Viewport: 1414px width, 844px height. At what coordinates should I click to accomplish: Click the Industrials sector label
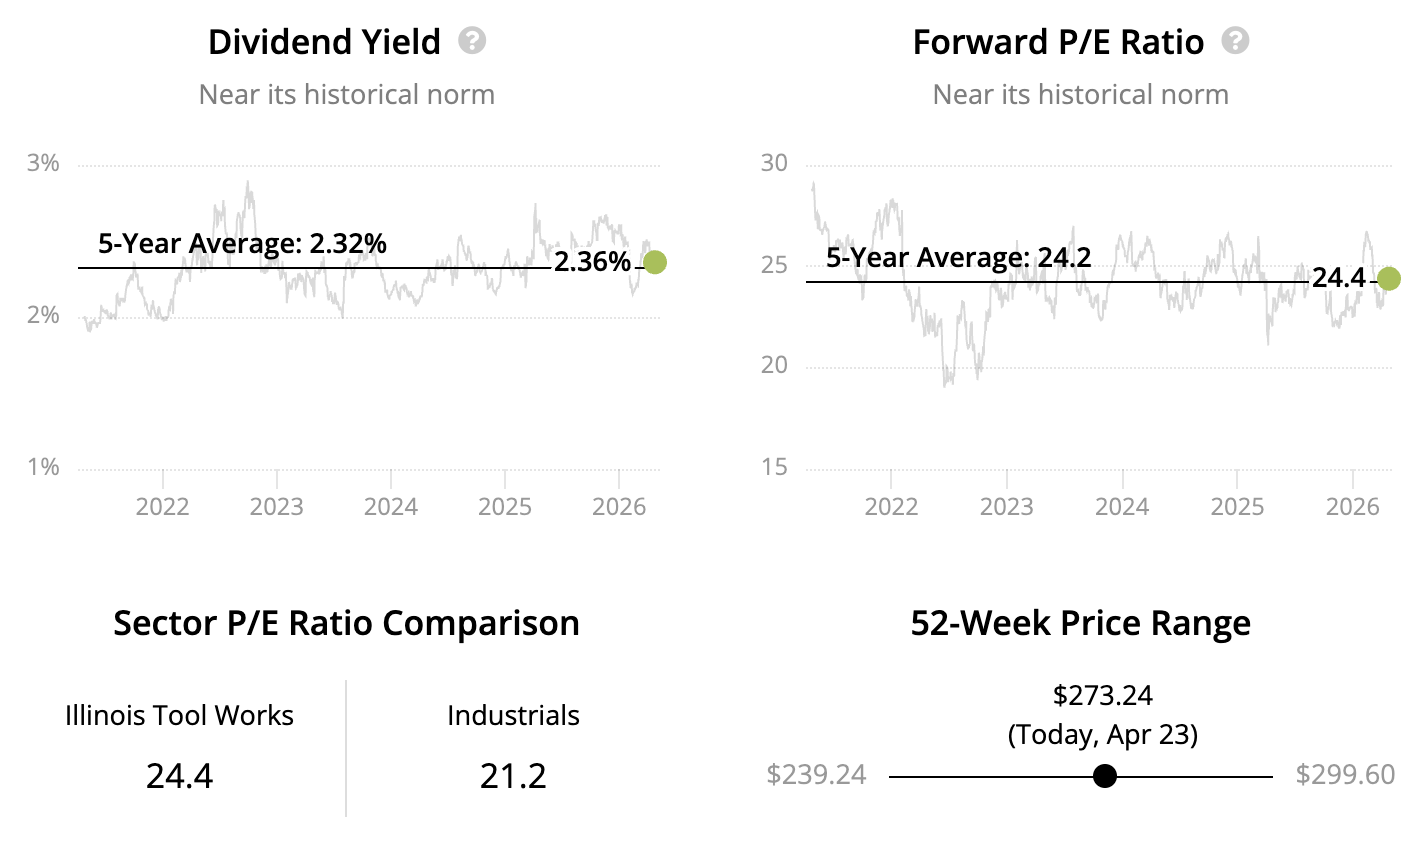(x=513, y=716)
